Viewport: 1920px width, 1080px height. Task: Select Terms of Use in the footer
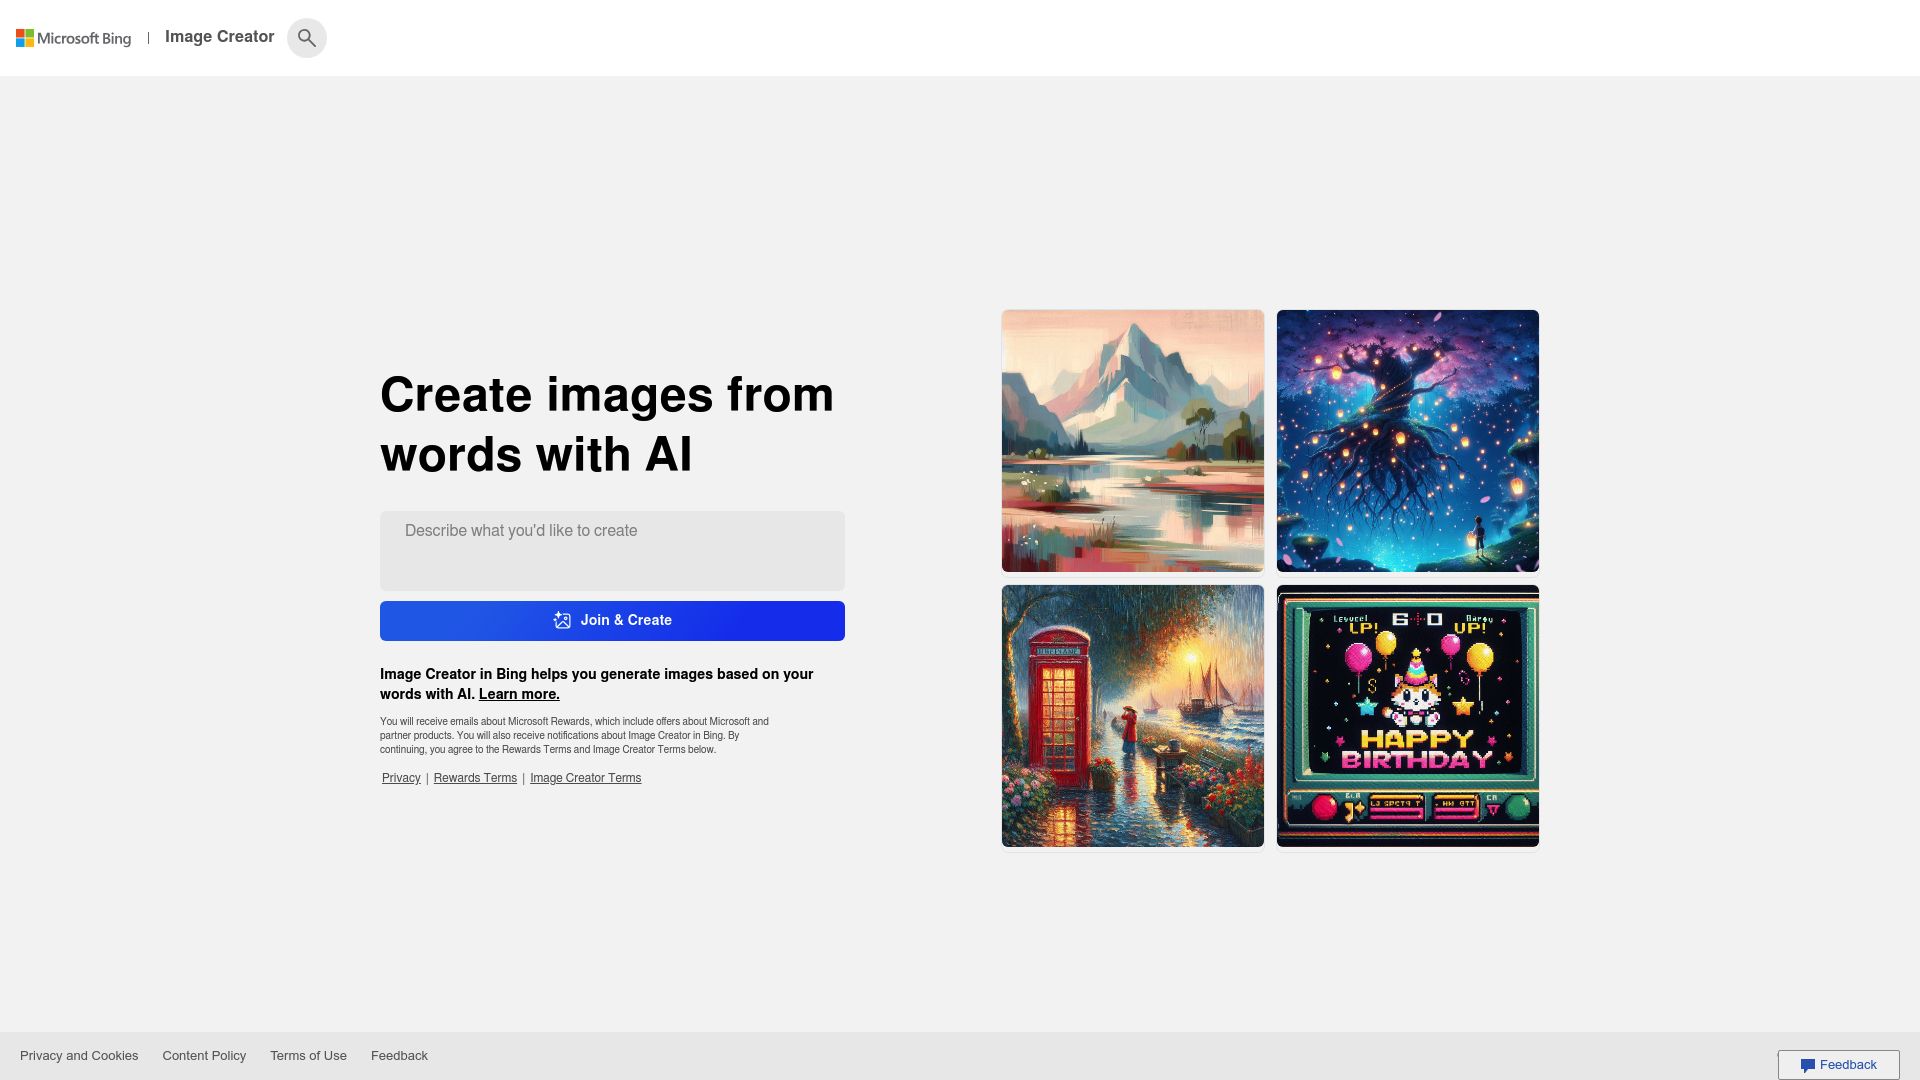[x=308, y=1055]
